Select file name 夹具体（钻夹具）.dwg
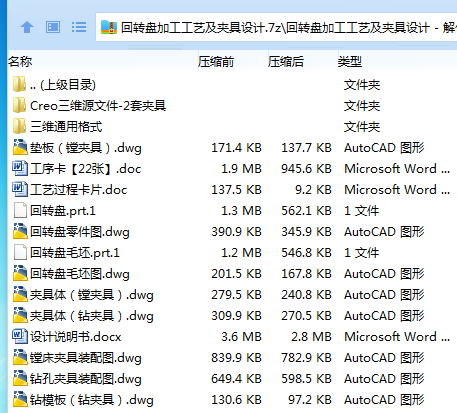The height and width of the screenshot is (413, 457). 92,316
